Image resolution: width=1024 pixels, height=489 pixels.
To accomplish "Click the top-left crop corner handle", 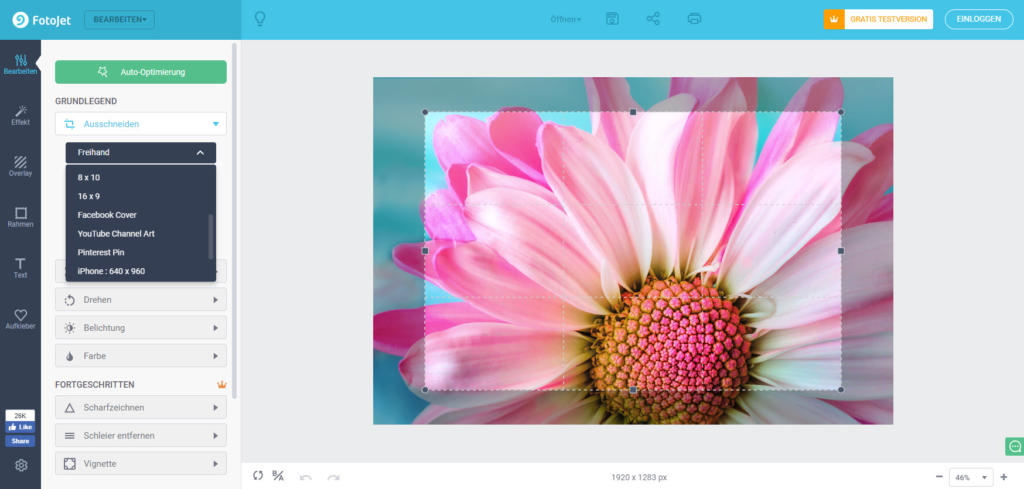I will point(425,112).
